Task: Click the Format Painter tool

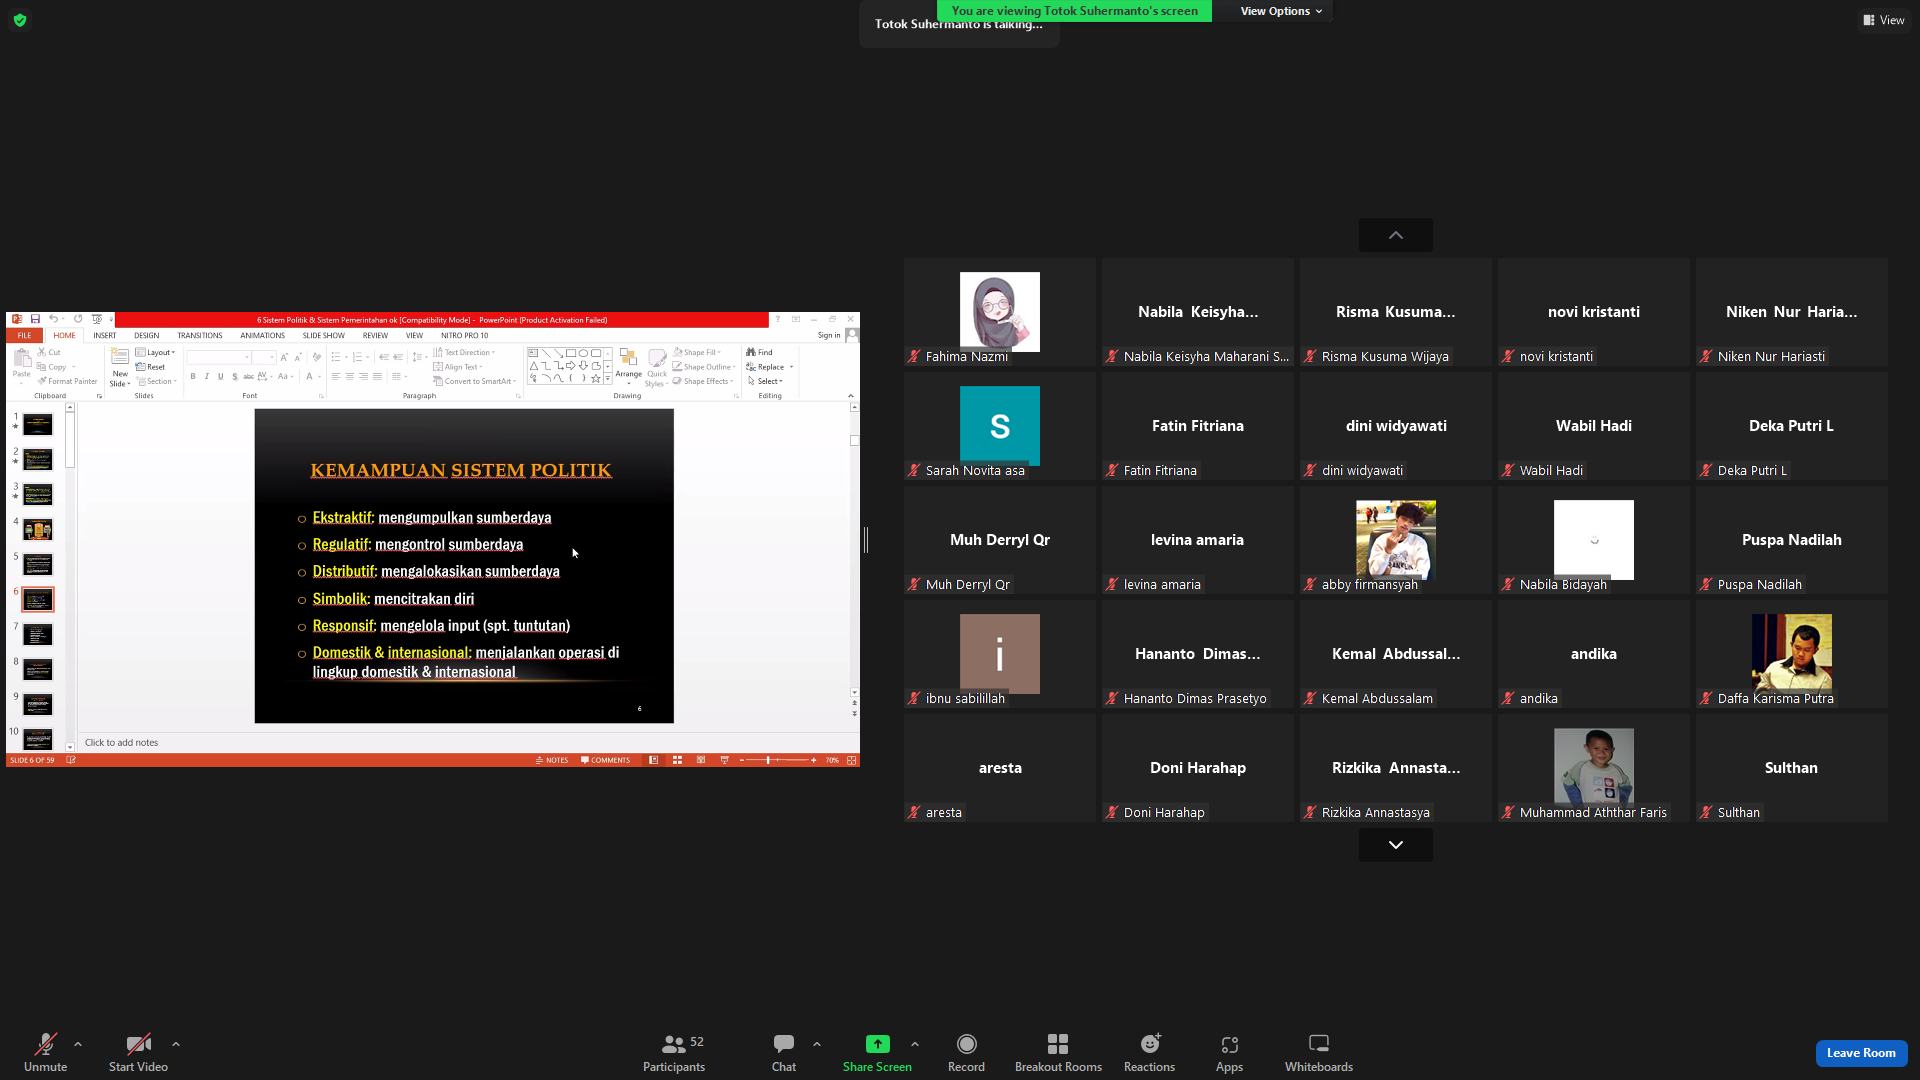Action: [68, 381]
